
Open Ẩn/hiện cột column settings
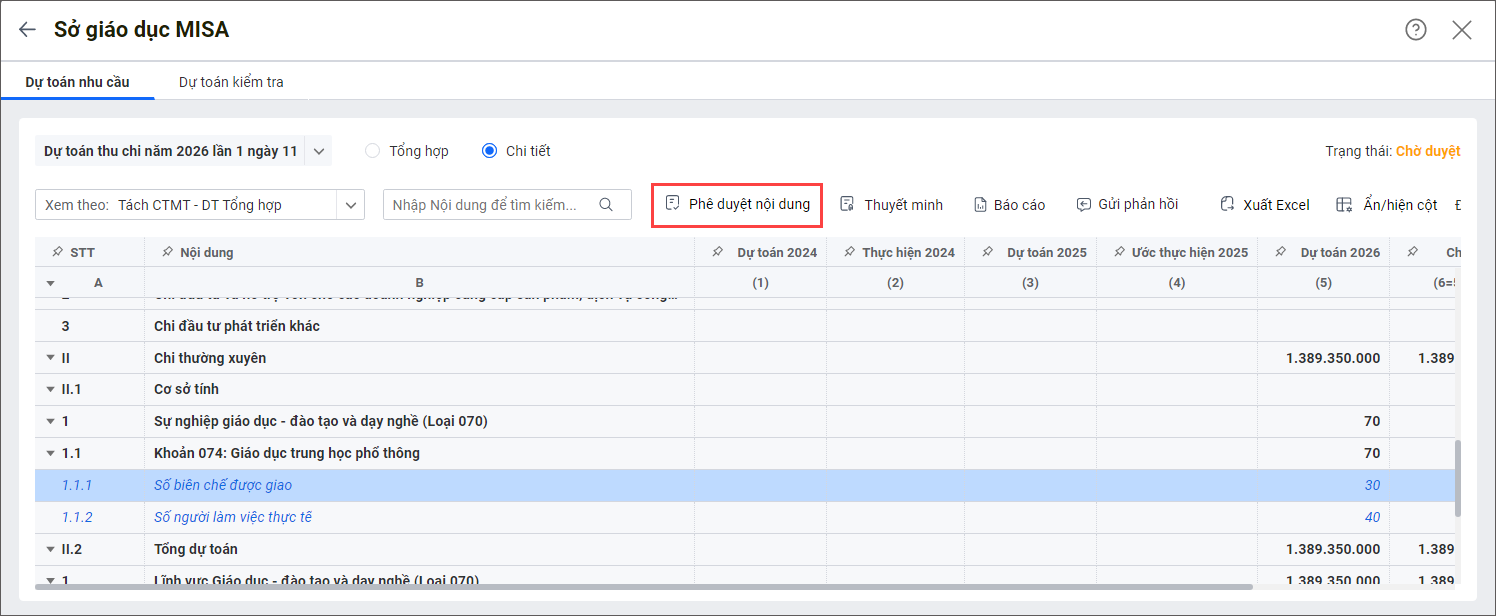coord(1344,205)
